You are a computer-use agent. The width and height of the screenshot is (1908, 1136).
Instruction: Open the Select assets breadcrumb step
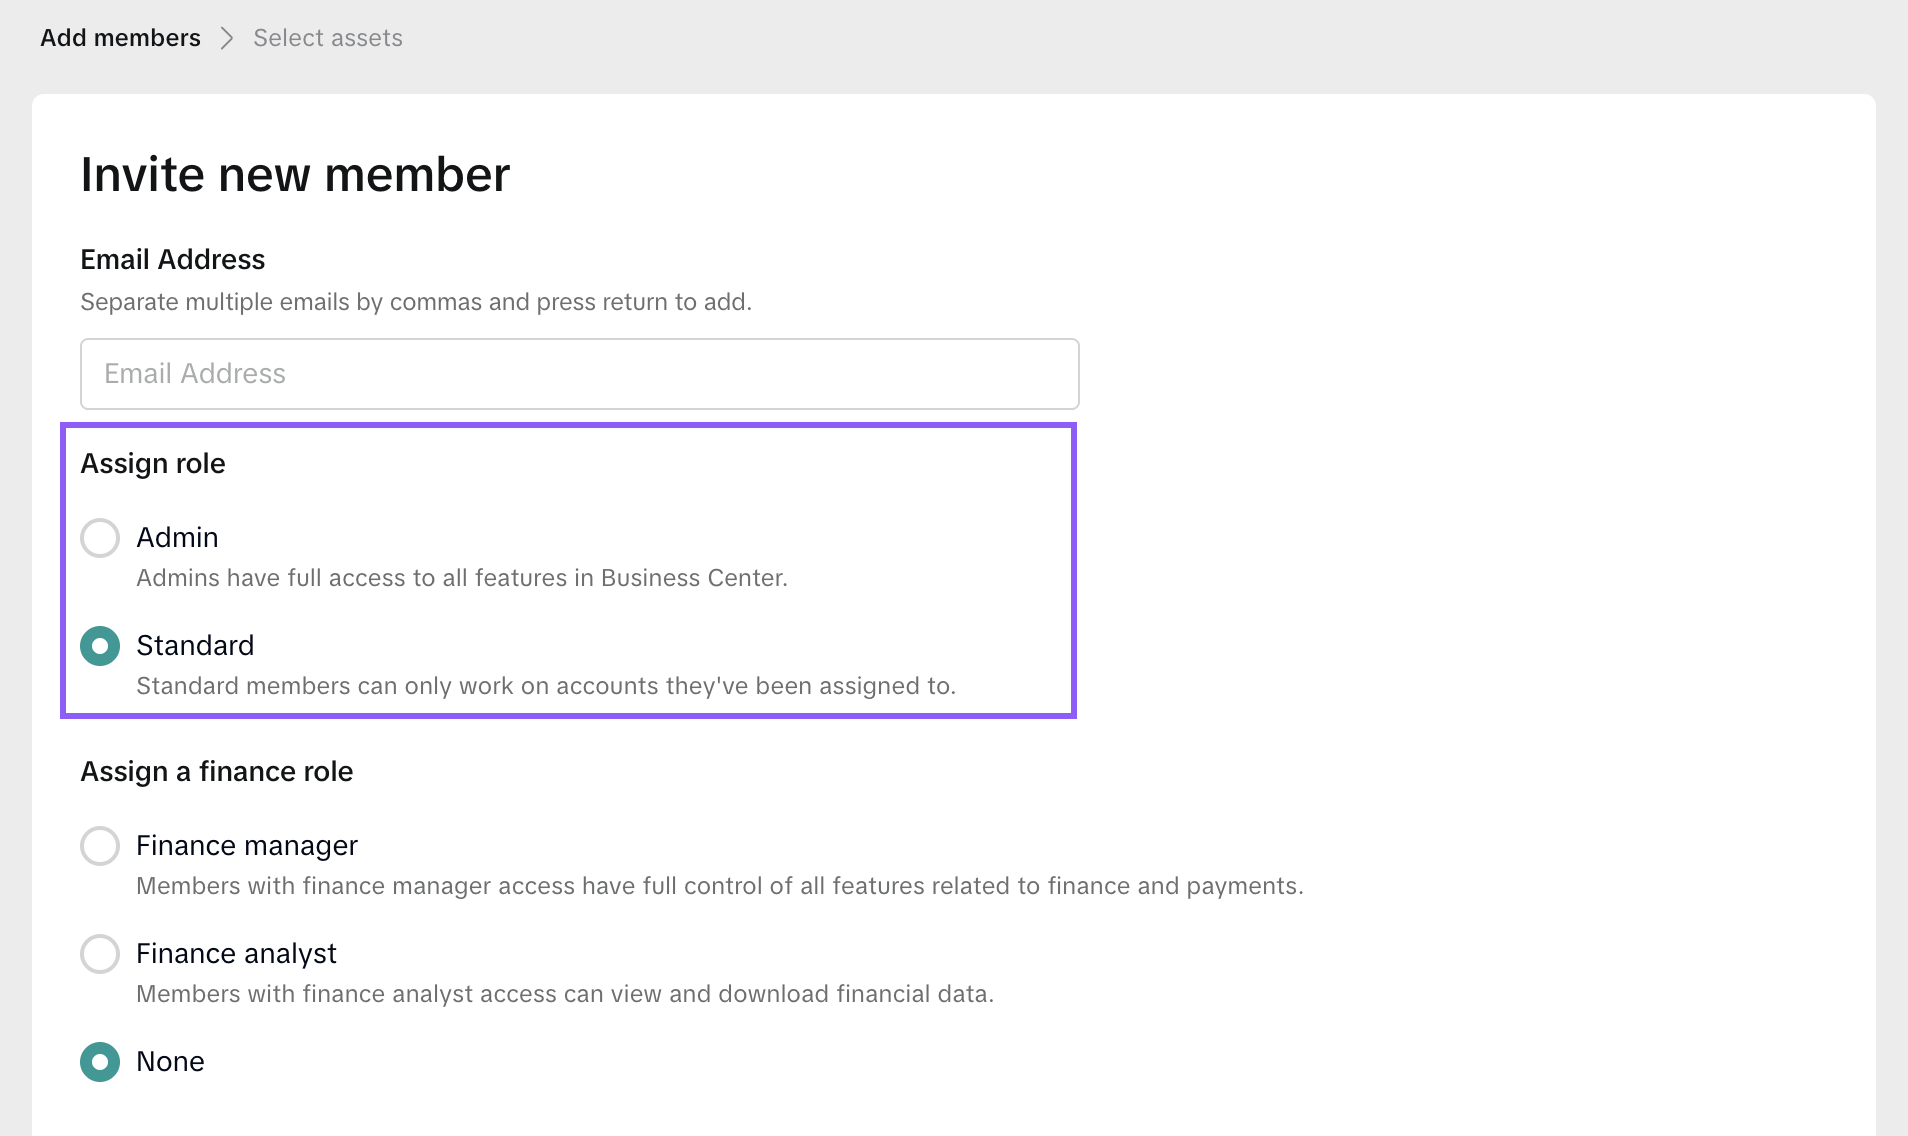[328, 38]
